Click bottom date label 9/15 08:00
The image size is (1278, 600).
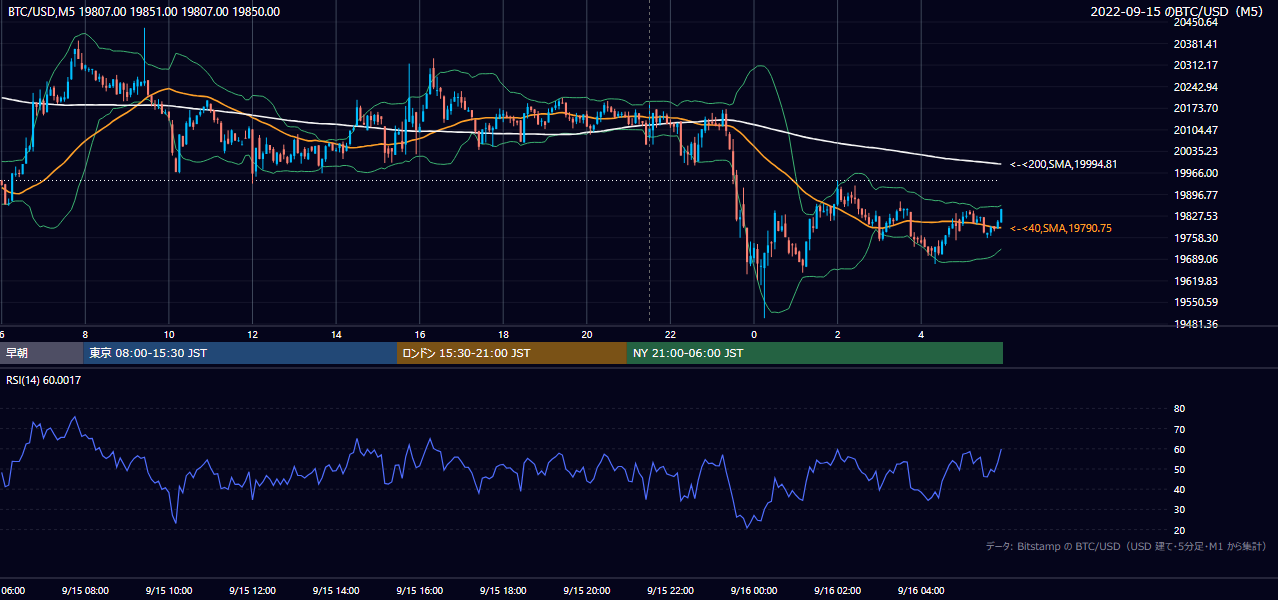85,590
